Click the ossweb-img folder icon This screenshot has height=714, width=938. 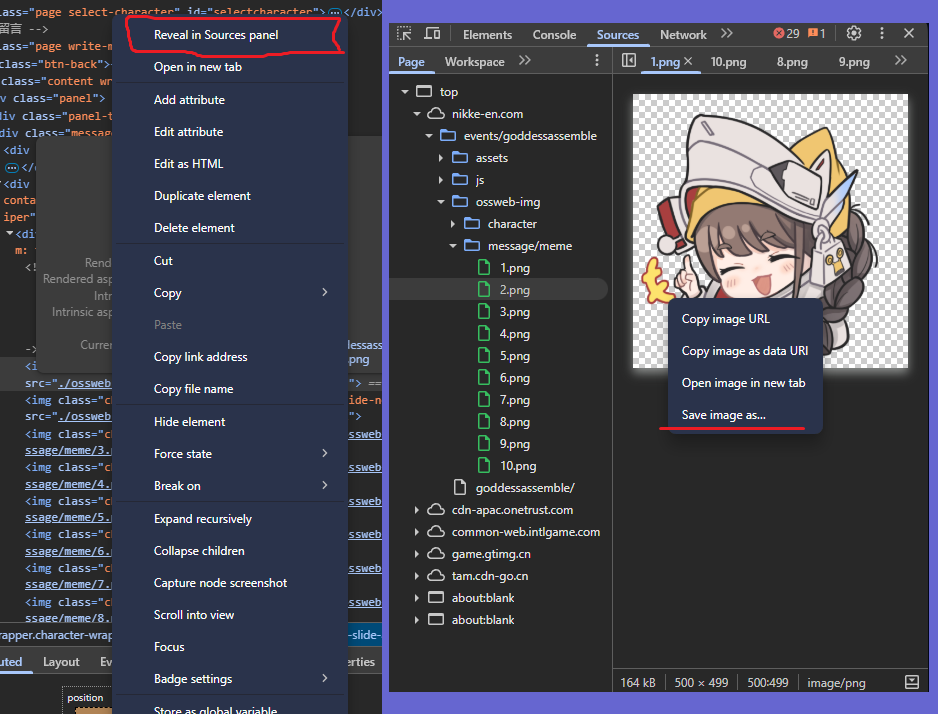(460, 202)
